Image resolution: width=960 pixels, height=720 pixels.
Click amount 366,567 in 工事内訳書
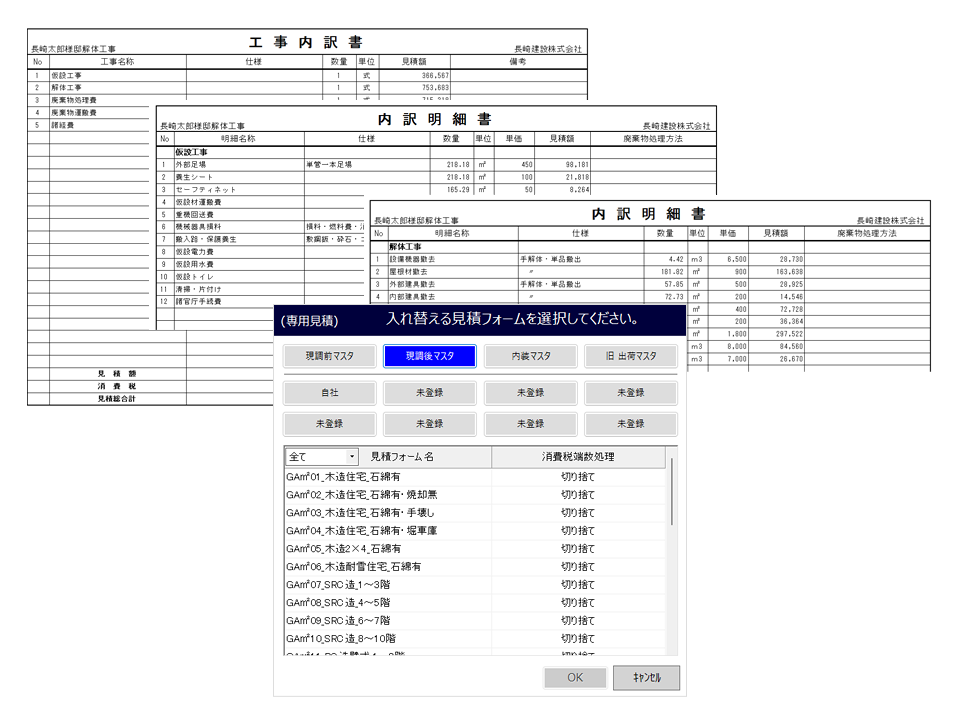435,75
